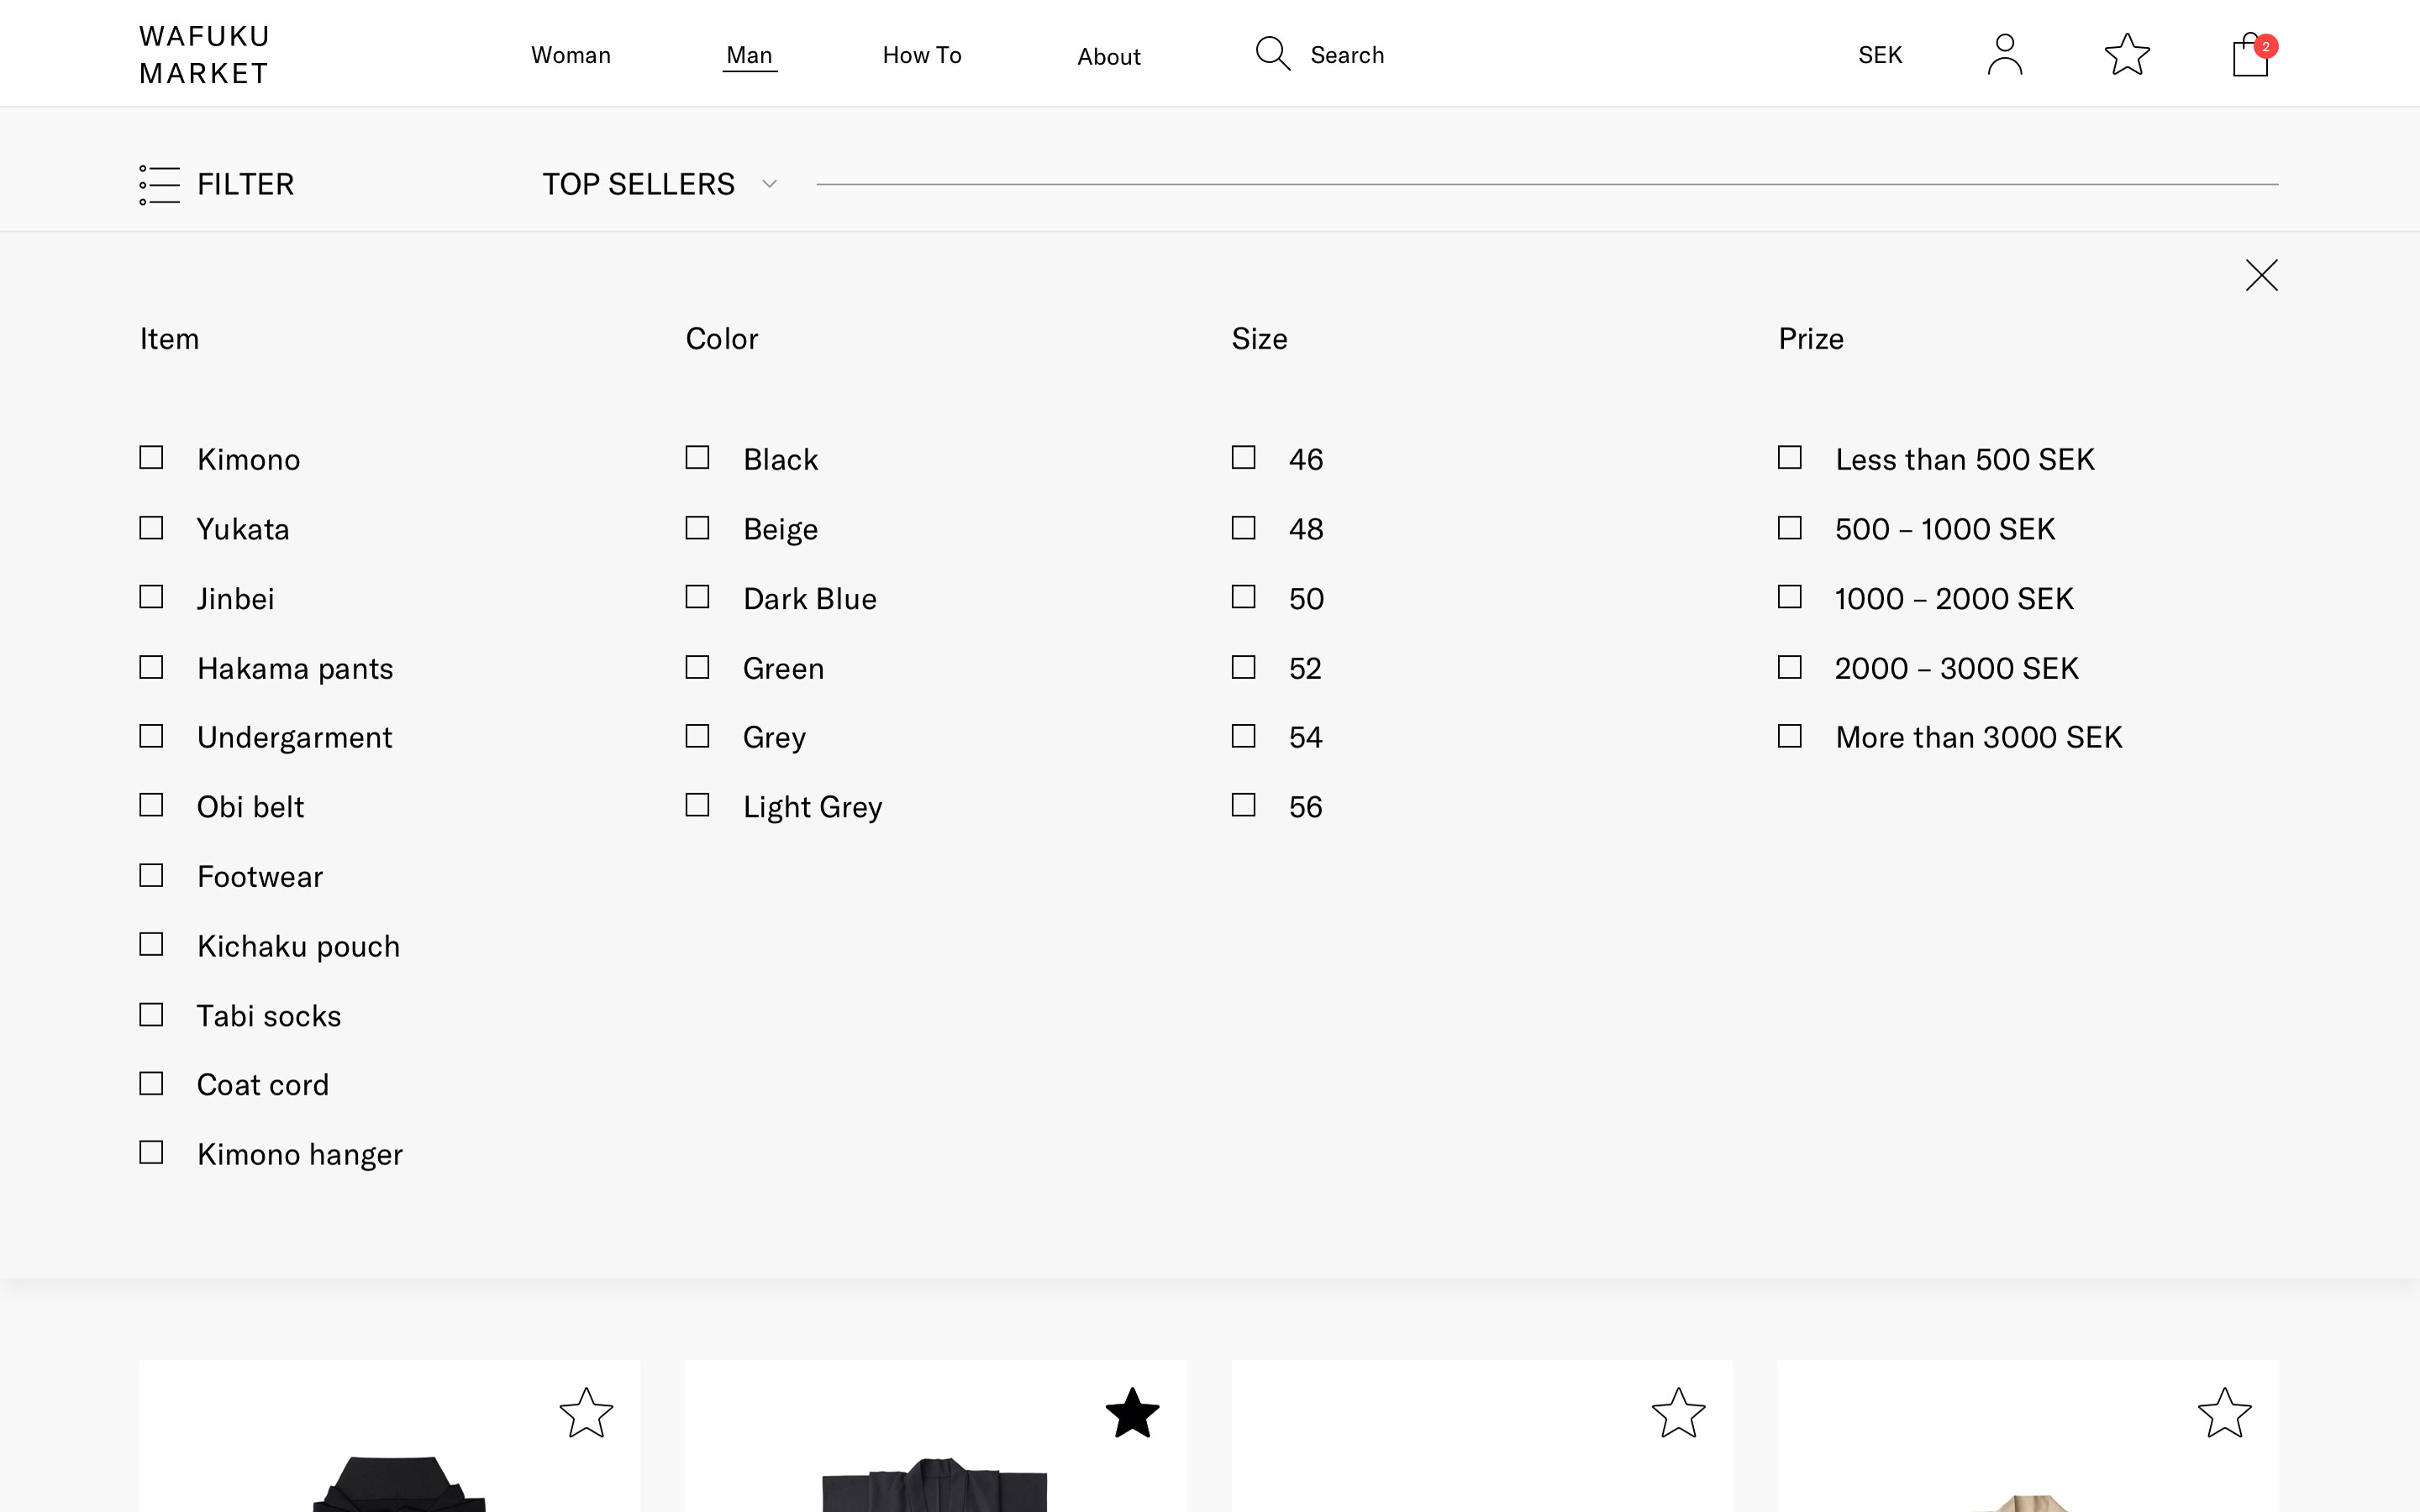This screenshot has height=1512, width=2420.
Task: Check the Kichaku pouch checkbox
Action: [151, 945]
